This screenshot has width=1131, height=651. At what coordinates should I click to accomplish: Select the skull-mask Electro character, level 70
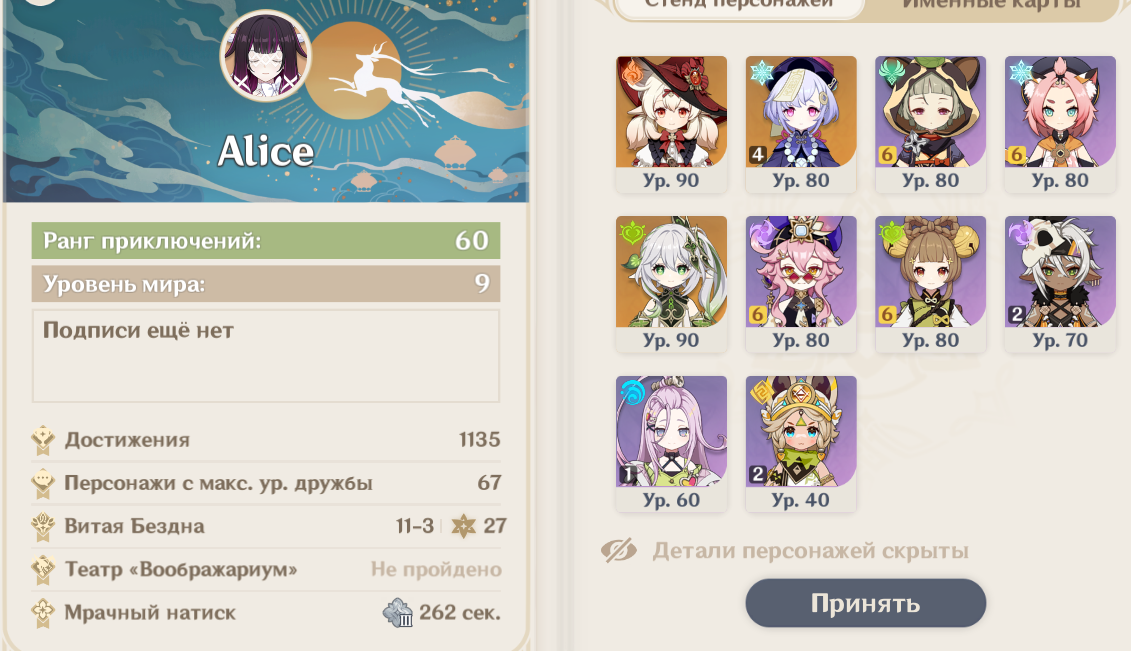pos(1060,283)
